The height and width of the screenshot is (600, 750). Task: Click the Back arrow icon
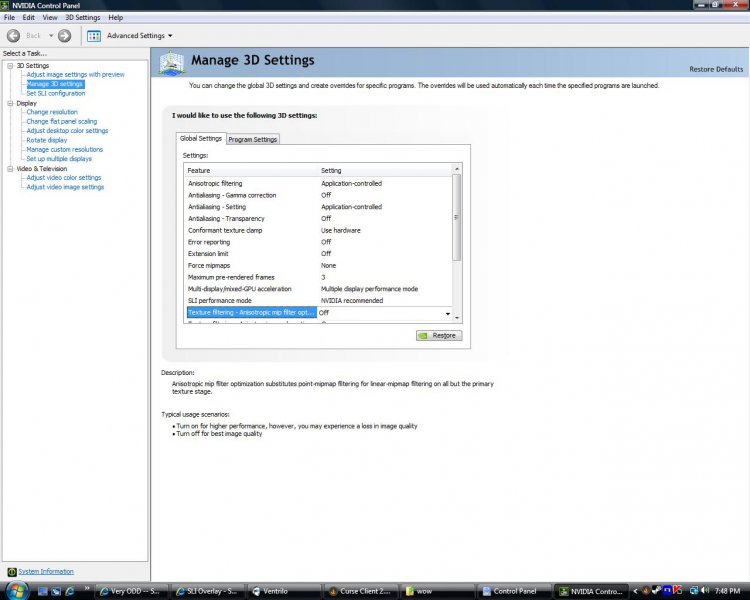(x=13, y=35)
